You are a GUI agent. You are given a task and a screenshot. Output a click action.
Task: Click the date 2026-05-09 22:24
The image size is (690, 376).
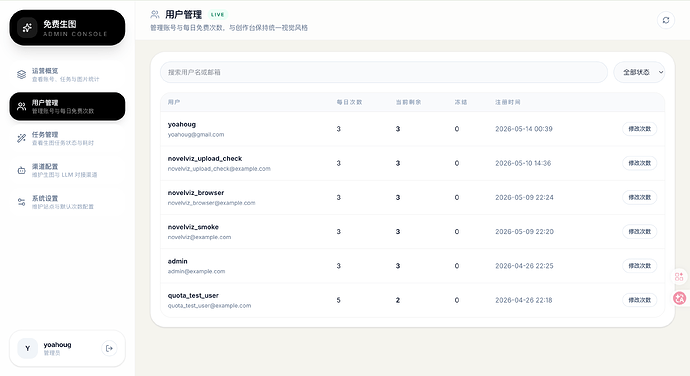pos(524,198)
